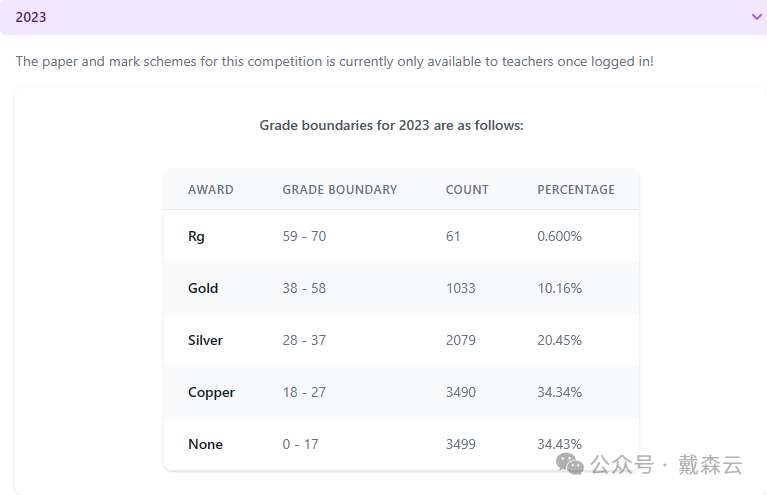The image size is (767, 495).
Task: Click the AWARD column header
Action: (211, 190)
